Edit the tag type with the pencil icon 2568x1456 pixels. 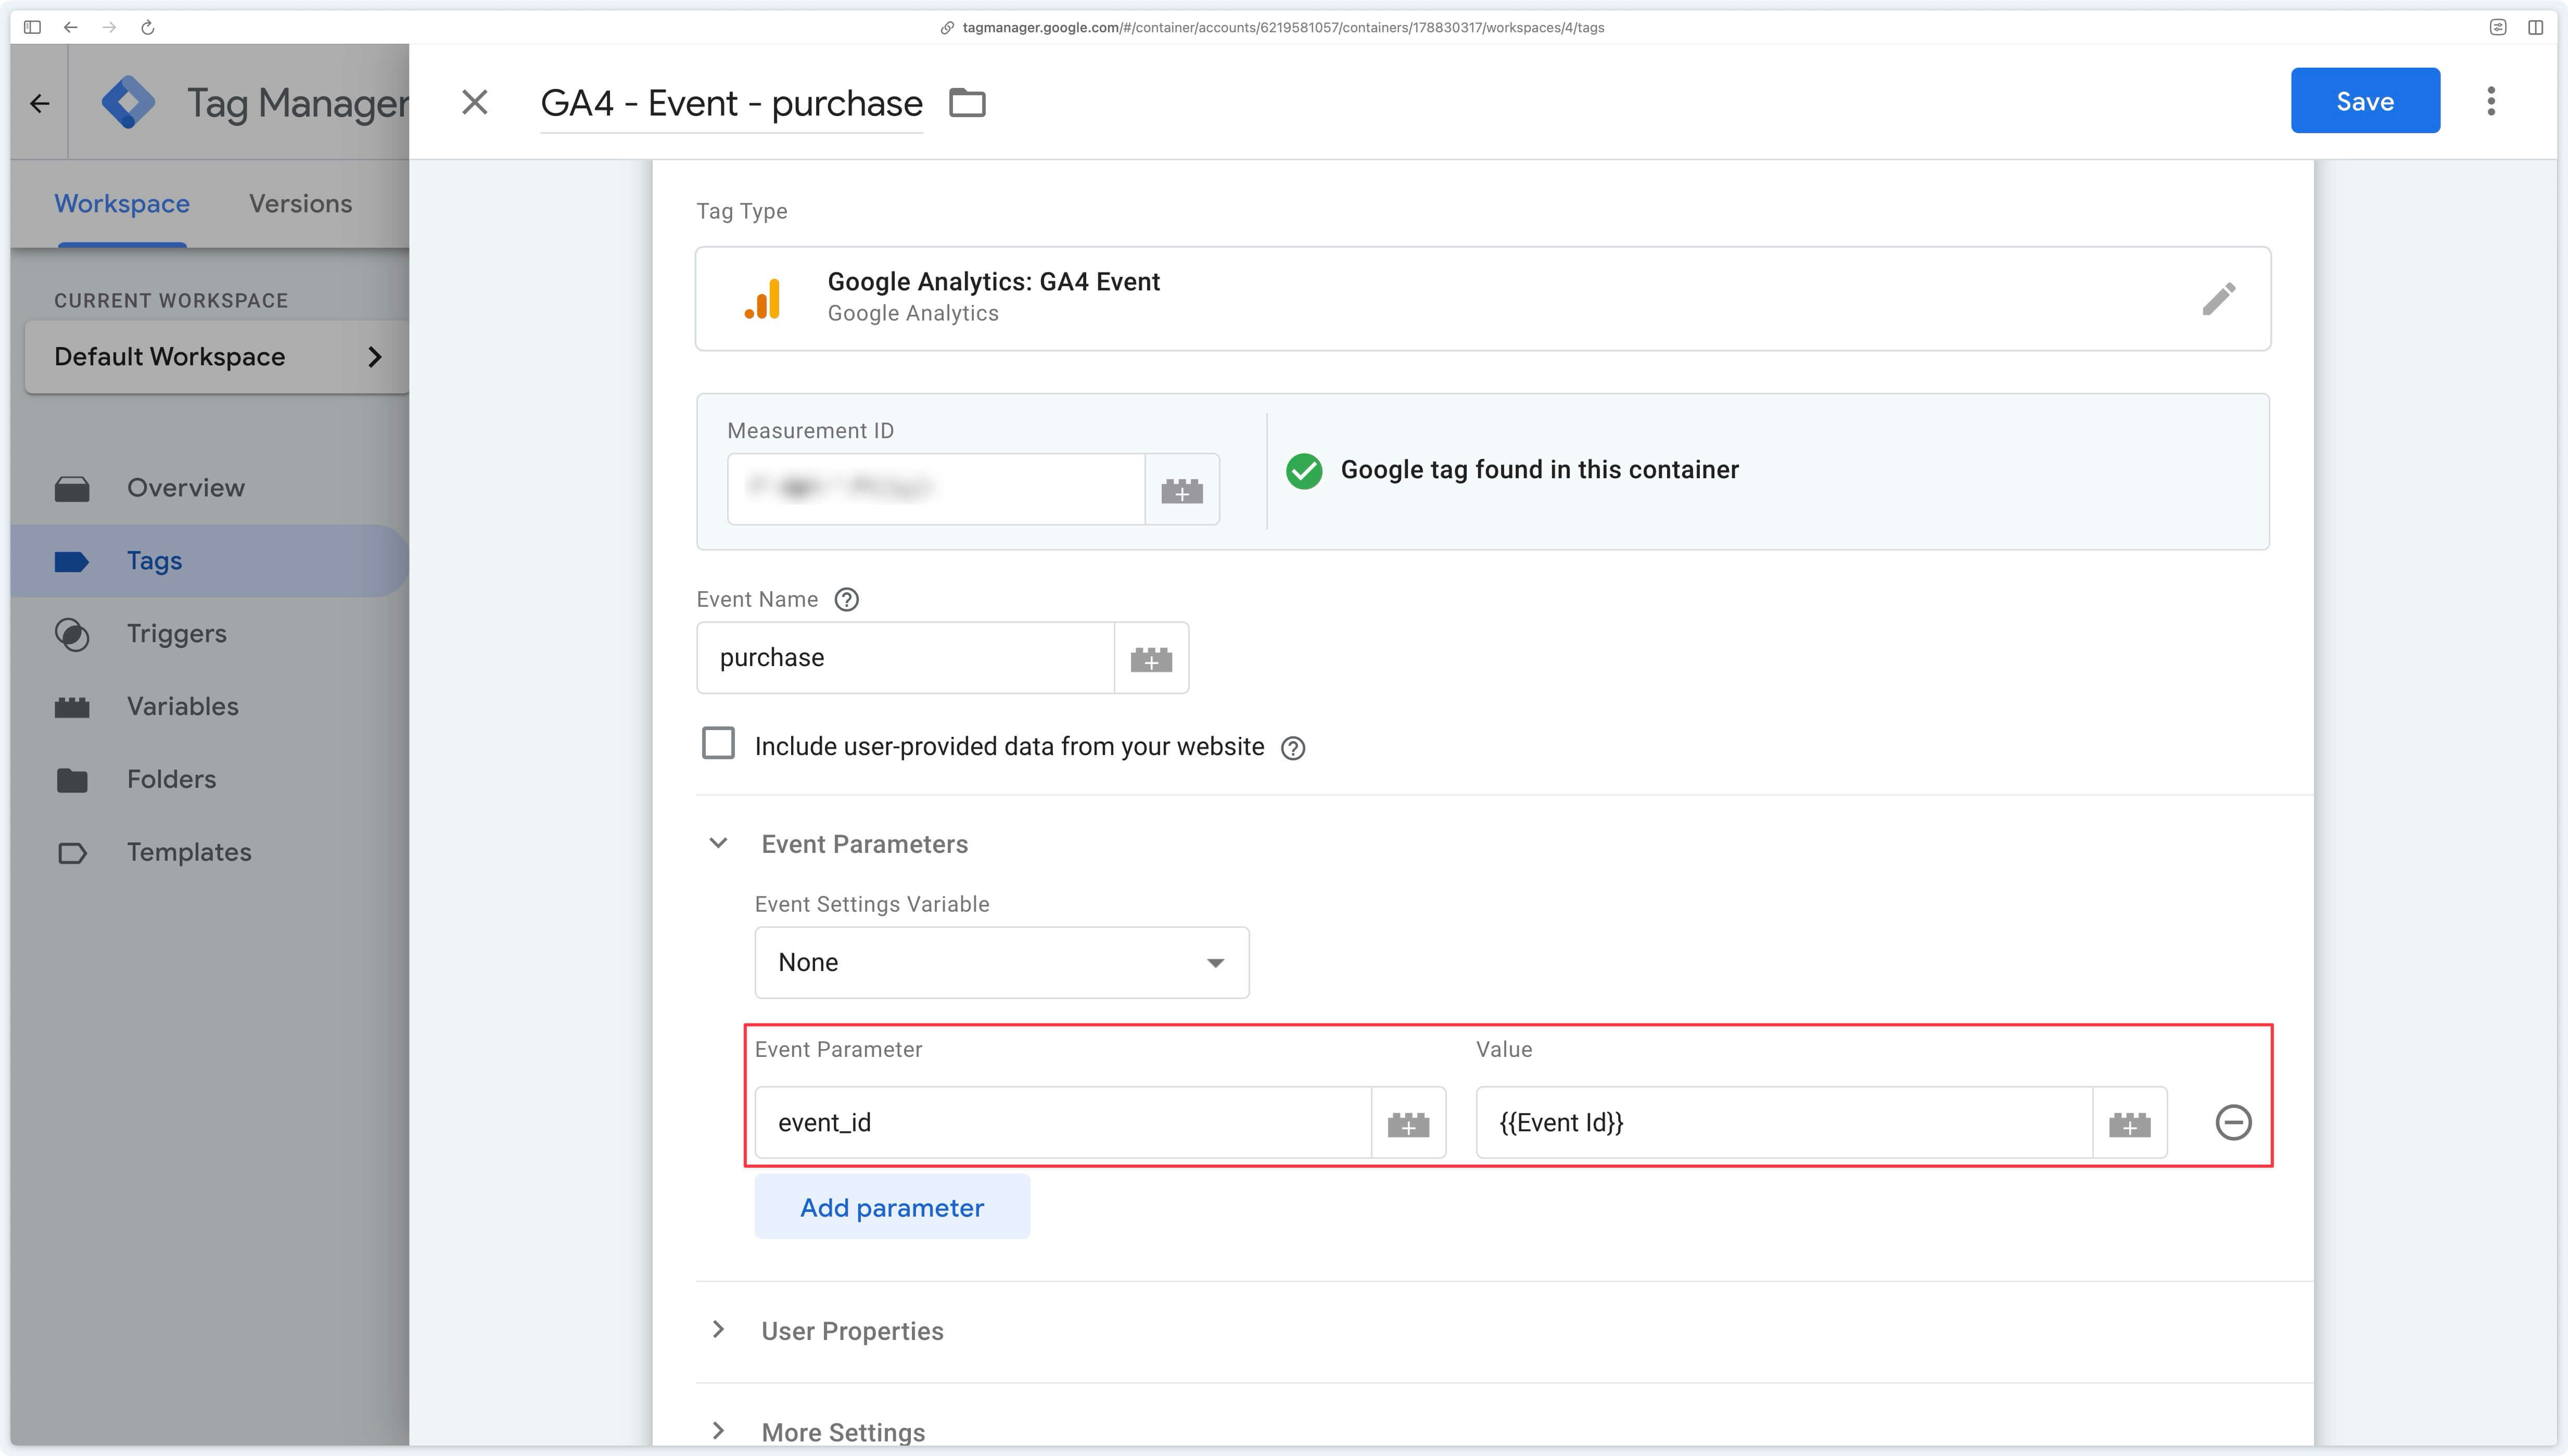click(x=2218, y=298)
